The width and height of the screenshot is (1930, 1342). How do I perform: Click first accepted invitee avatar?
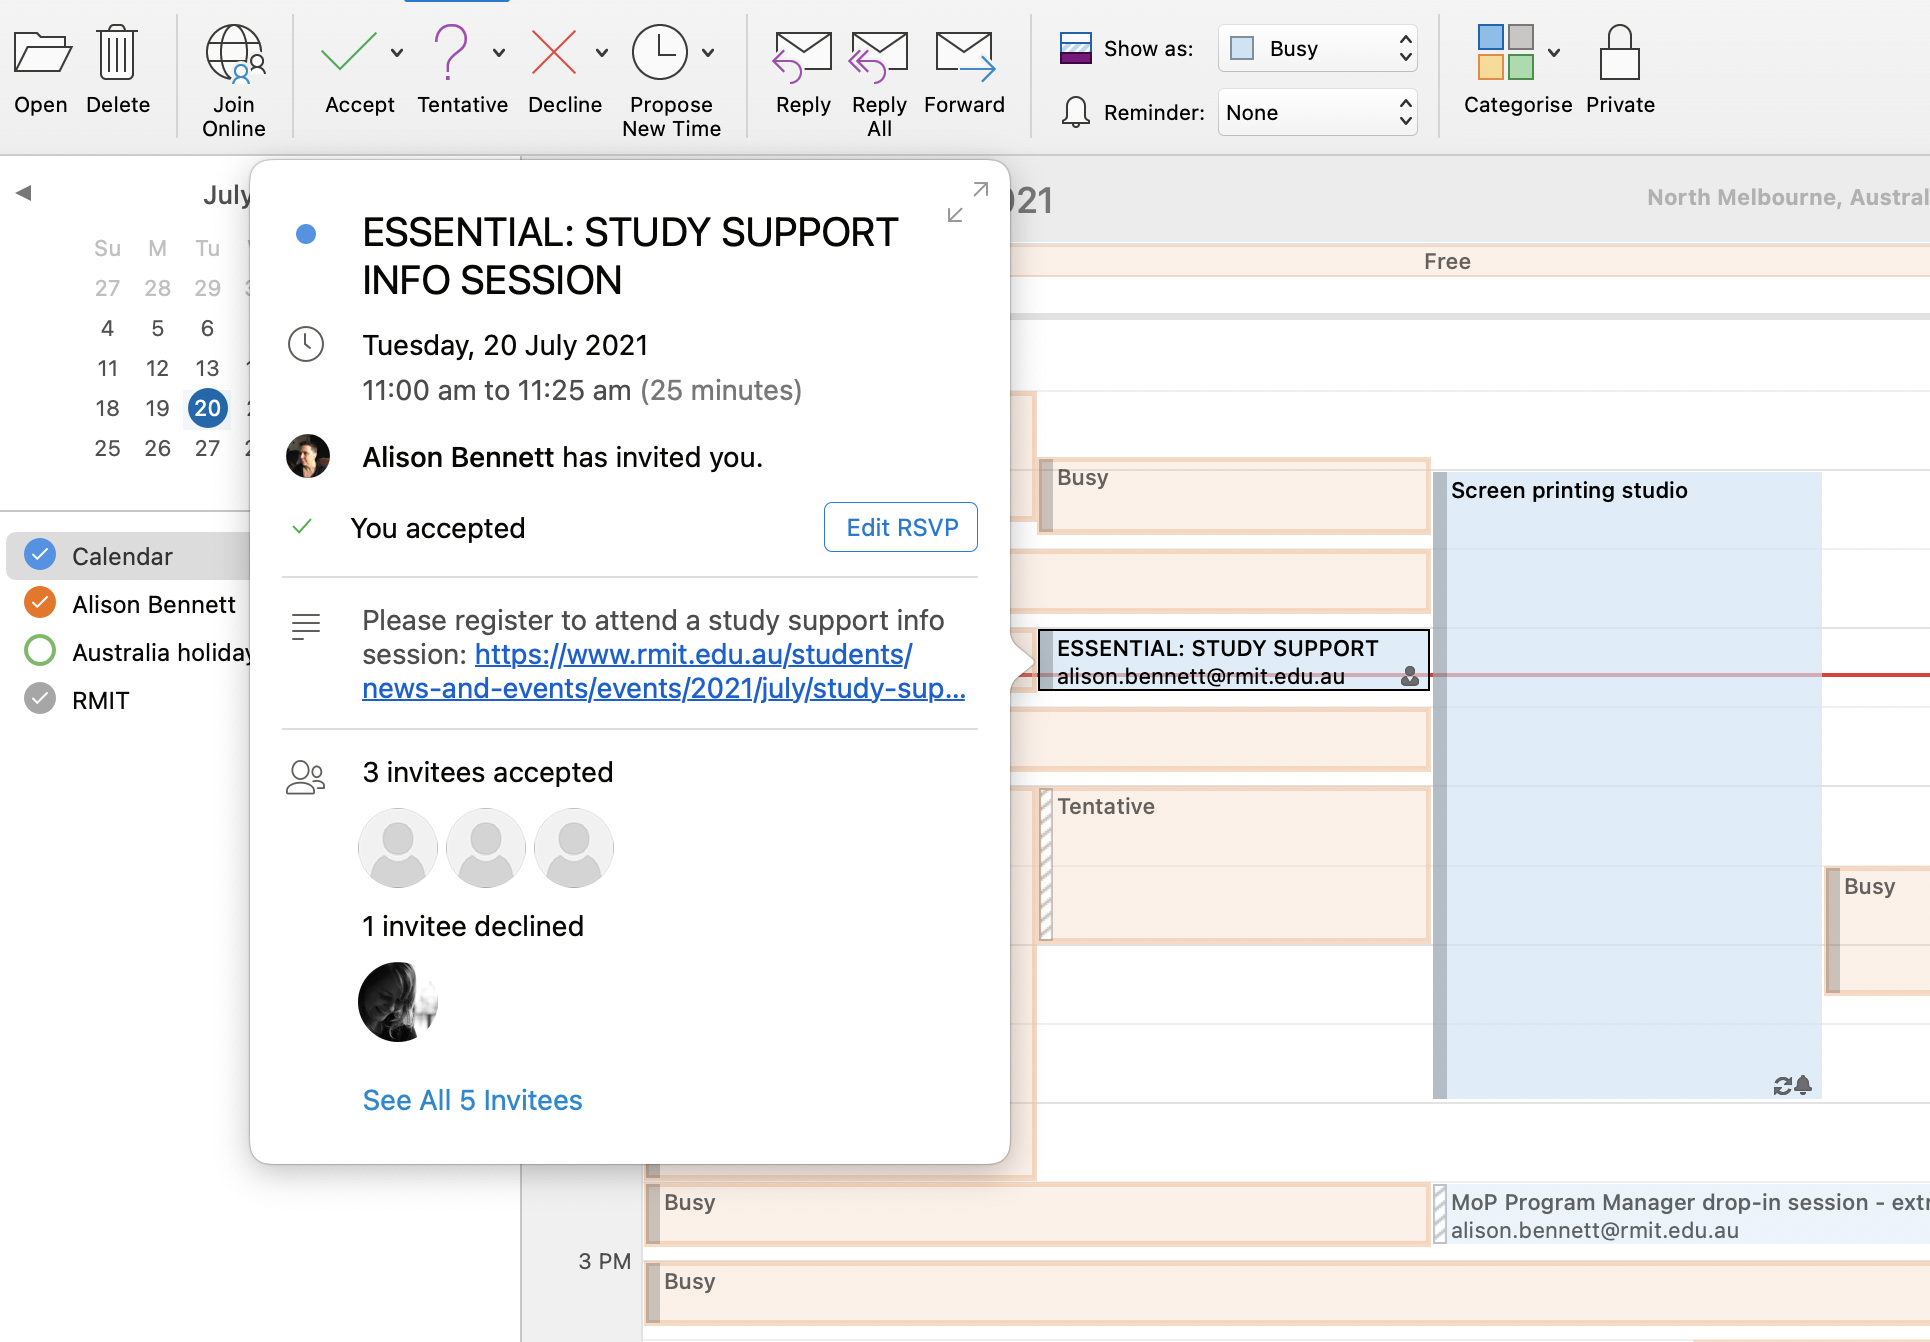(x=398, y=848)
